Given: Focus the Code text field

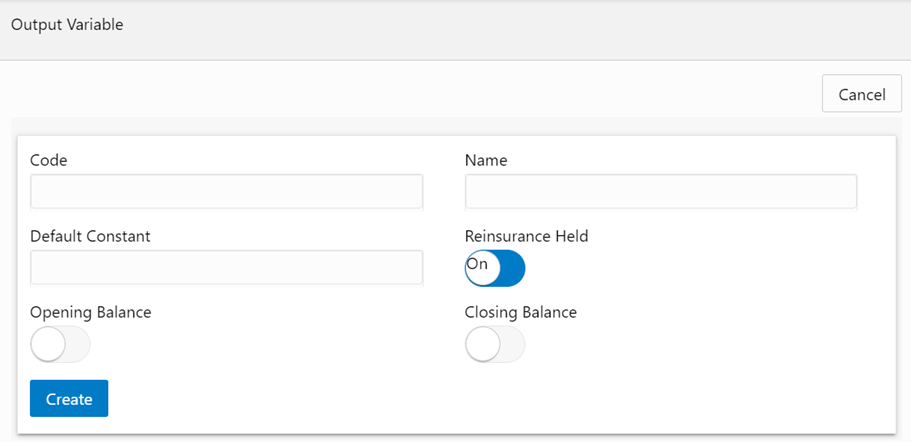Looking at the screenshot, I should point(226,191).
